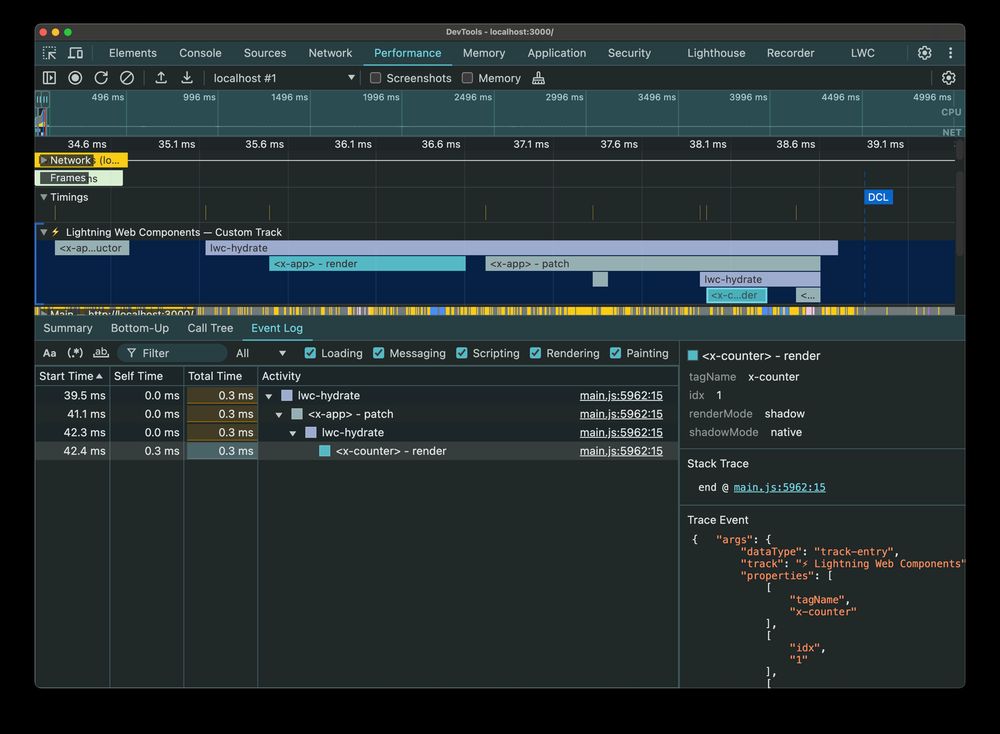Click the Frames track label
This screenshot has height=734, width=1000.
pos(68,178)
